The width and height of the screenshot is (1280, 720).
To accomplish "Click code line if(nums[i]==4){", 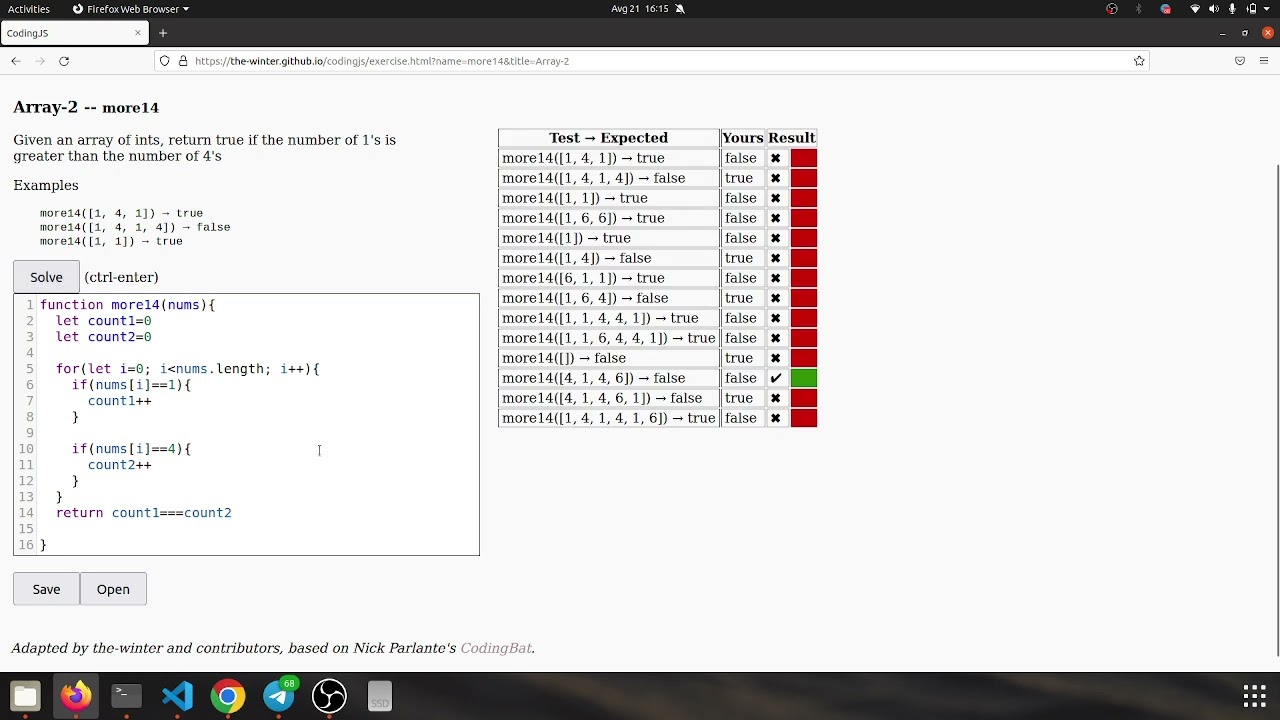I will coord(131,449).
